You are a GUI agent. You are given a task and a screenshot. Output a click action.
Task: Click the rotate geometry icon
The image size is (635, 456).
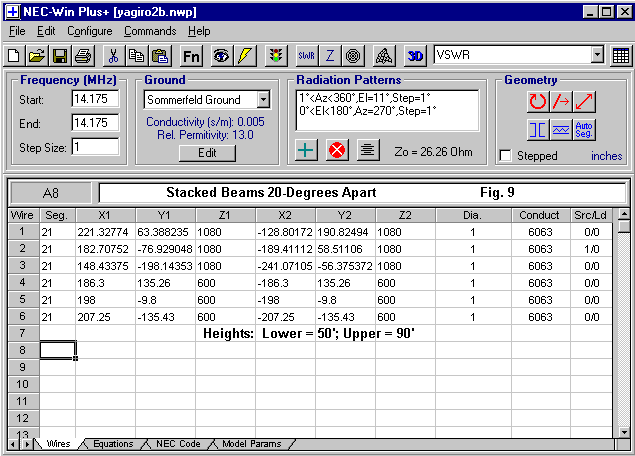tap(538, 101)
